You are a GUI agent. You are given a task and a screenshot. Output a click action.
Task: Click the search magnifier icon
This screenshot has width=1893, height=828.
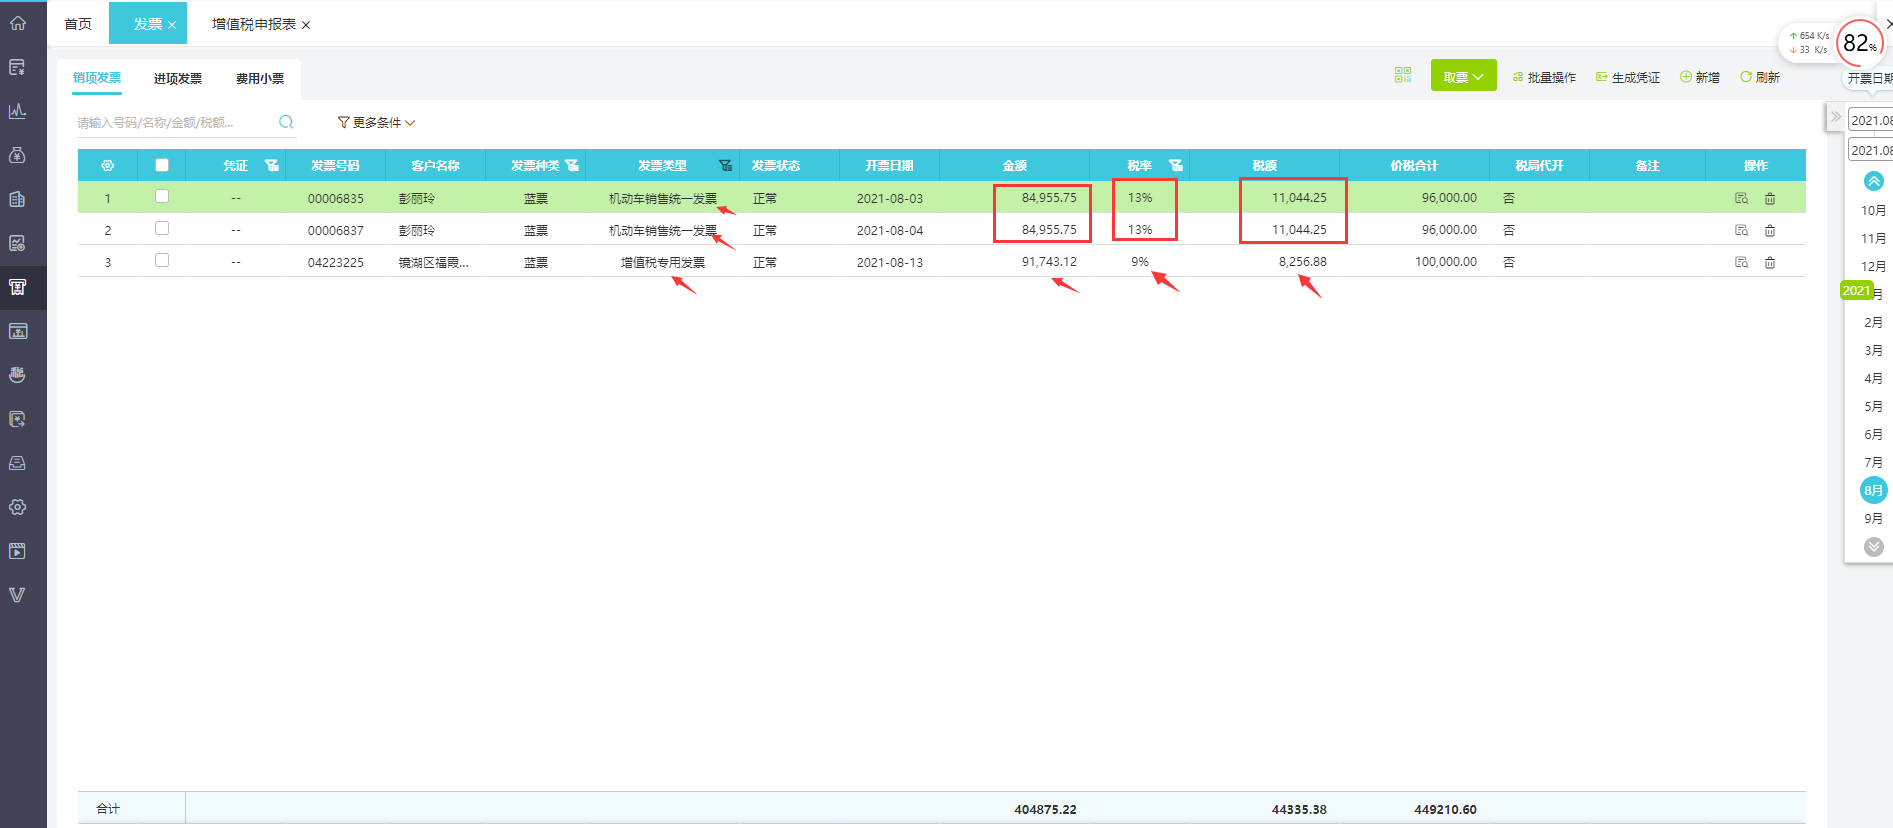[286, 122]
